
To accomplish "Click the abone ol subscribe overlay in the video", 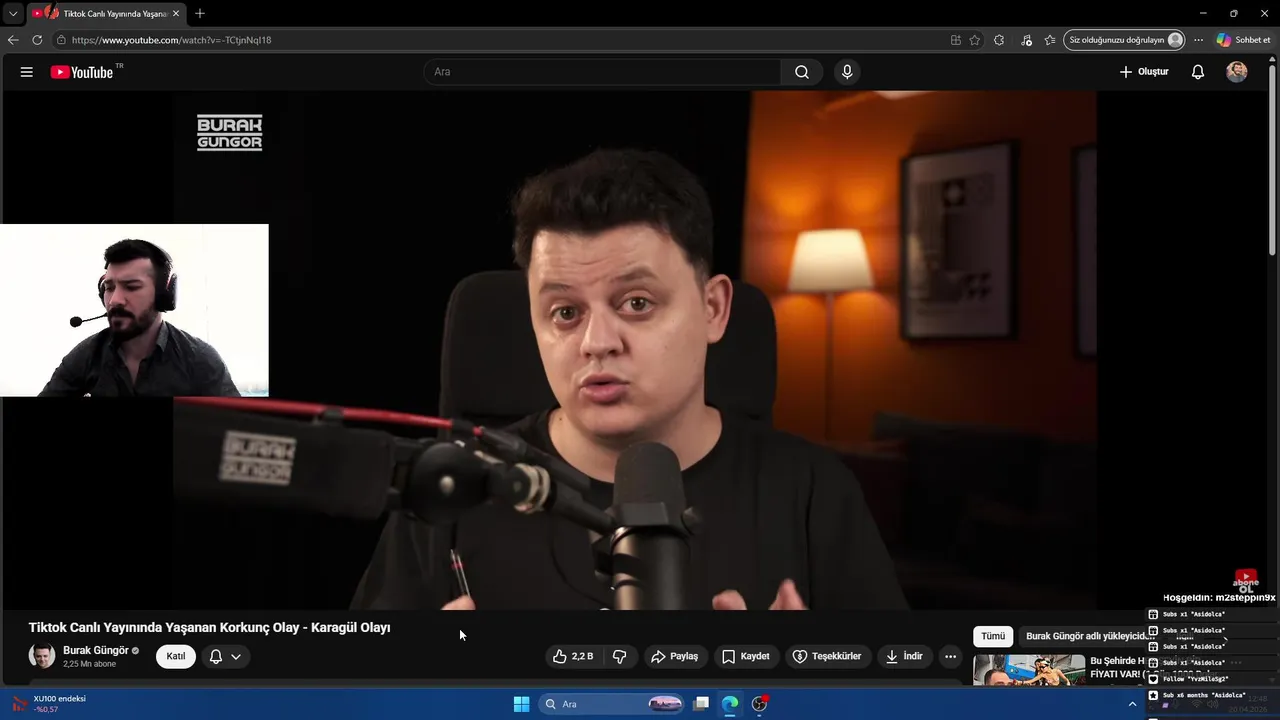I will 1245,581.
